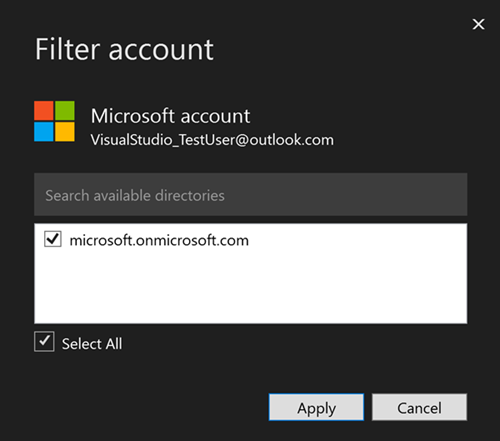Image resolution: width=500 pixels, height=441 pixels.
Task: Toggle the Select All checkbox
Action: (44, 342)
